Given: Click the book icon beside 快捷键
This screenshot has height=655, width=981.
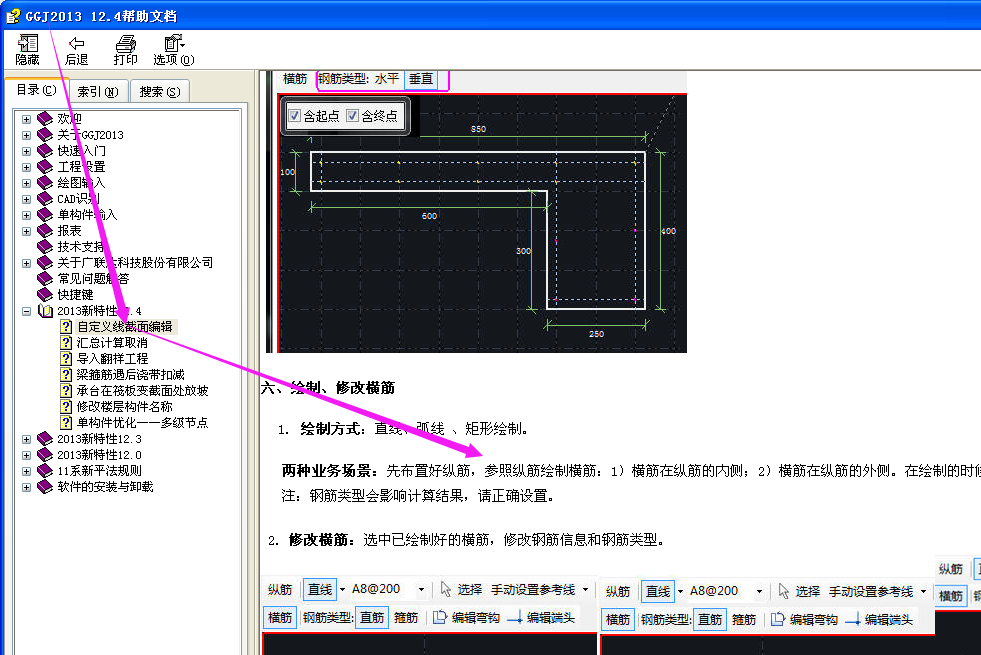Looking at the screenshot, I should click(x=44, y=294).
